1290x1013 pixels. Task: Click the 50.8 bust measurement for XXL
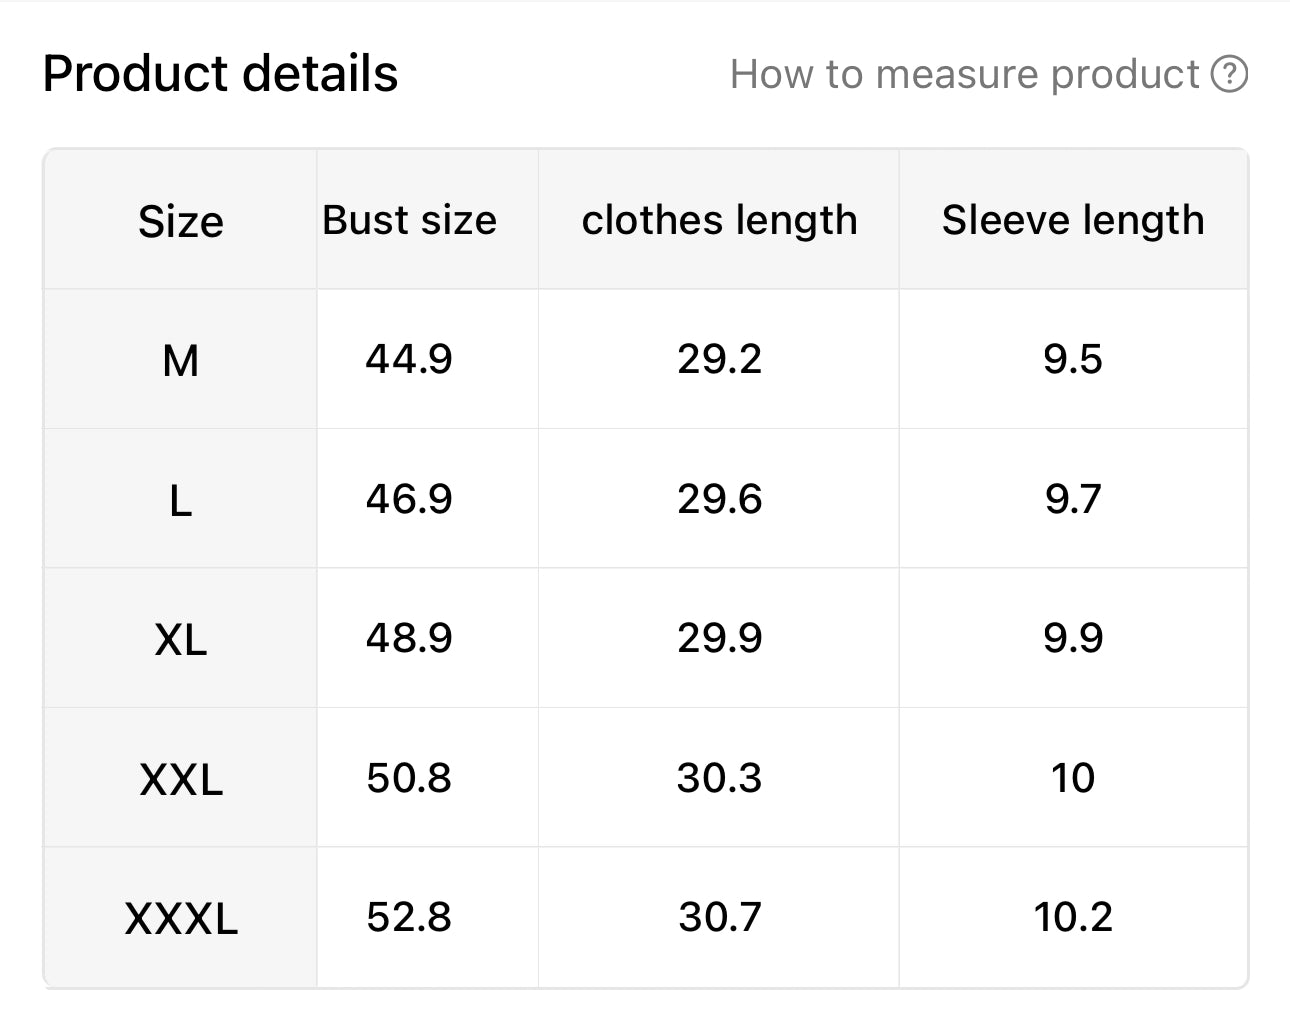(x=410, y=778)
